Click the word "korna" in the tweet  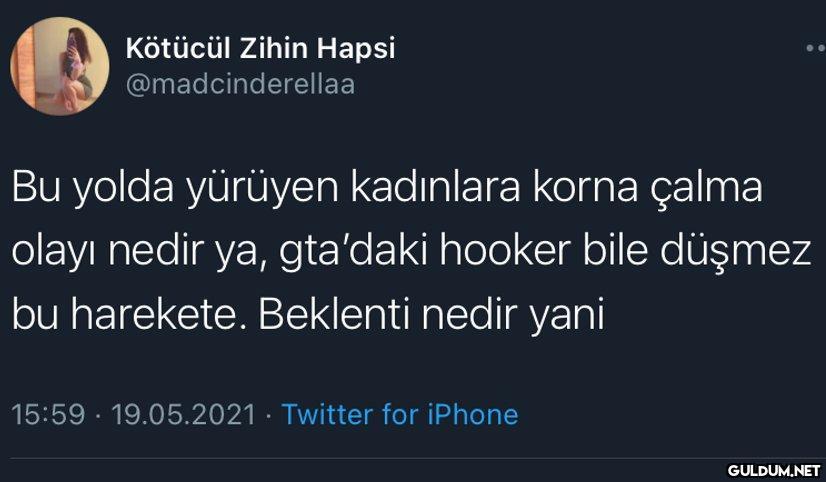[x=585, y=188]
